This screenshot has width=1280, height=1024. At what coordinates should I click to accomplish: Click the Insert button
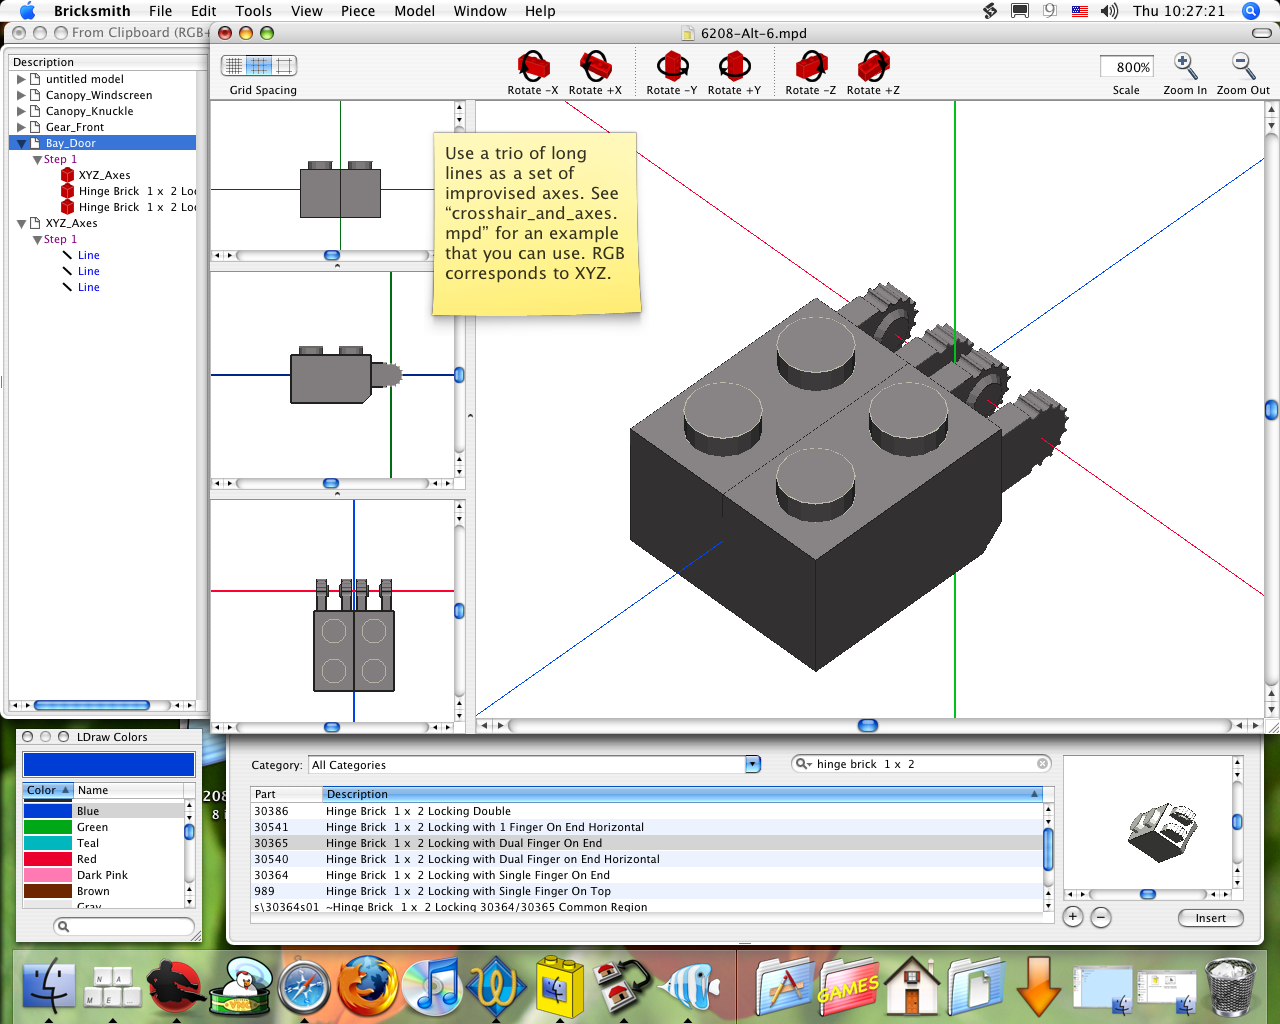click(1210, 918)
